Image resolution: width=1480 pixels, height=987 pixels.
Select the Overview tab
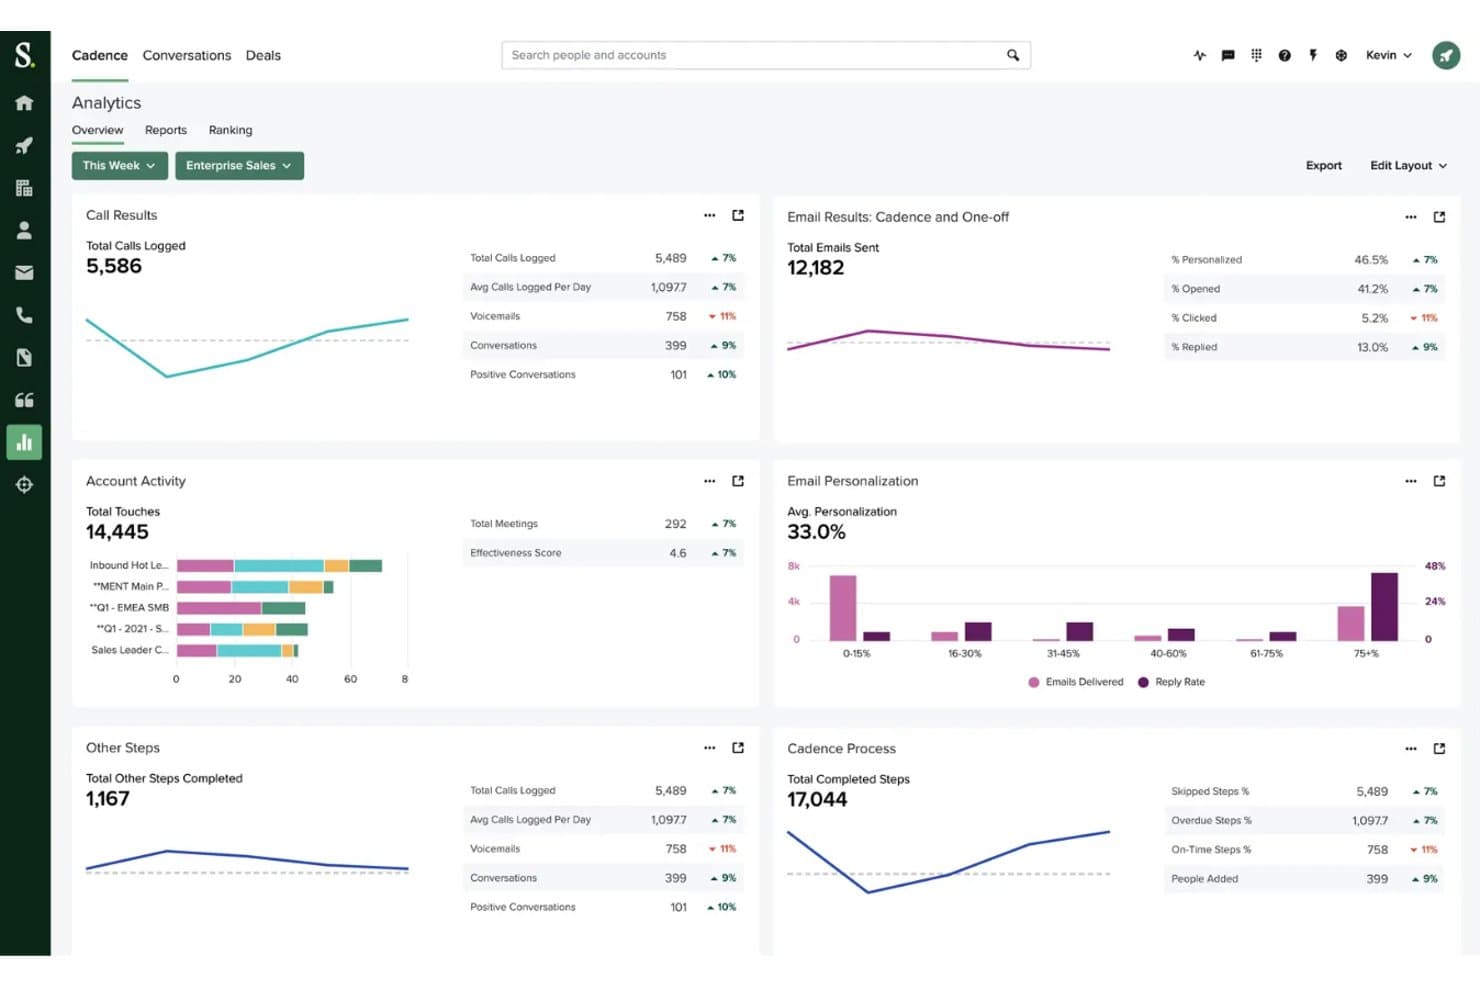97,130
